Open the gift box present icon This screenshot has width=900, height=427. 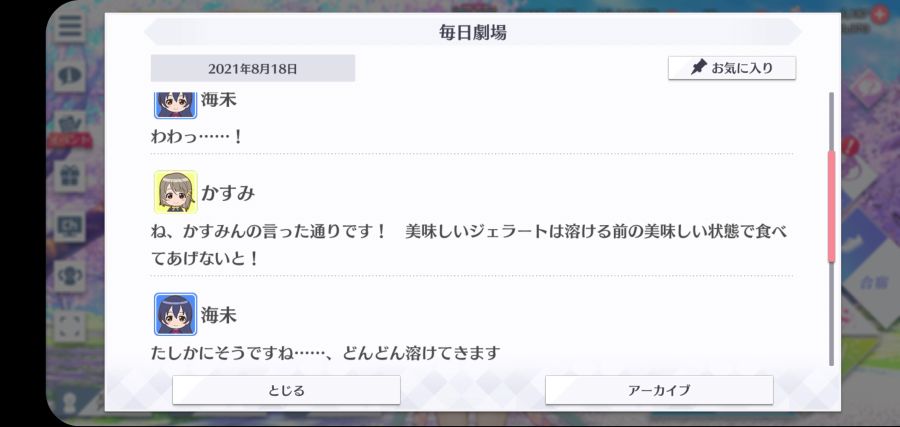[70, 175]
